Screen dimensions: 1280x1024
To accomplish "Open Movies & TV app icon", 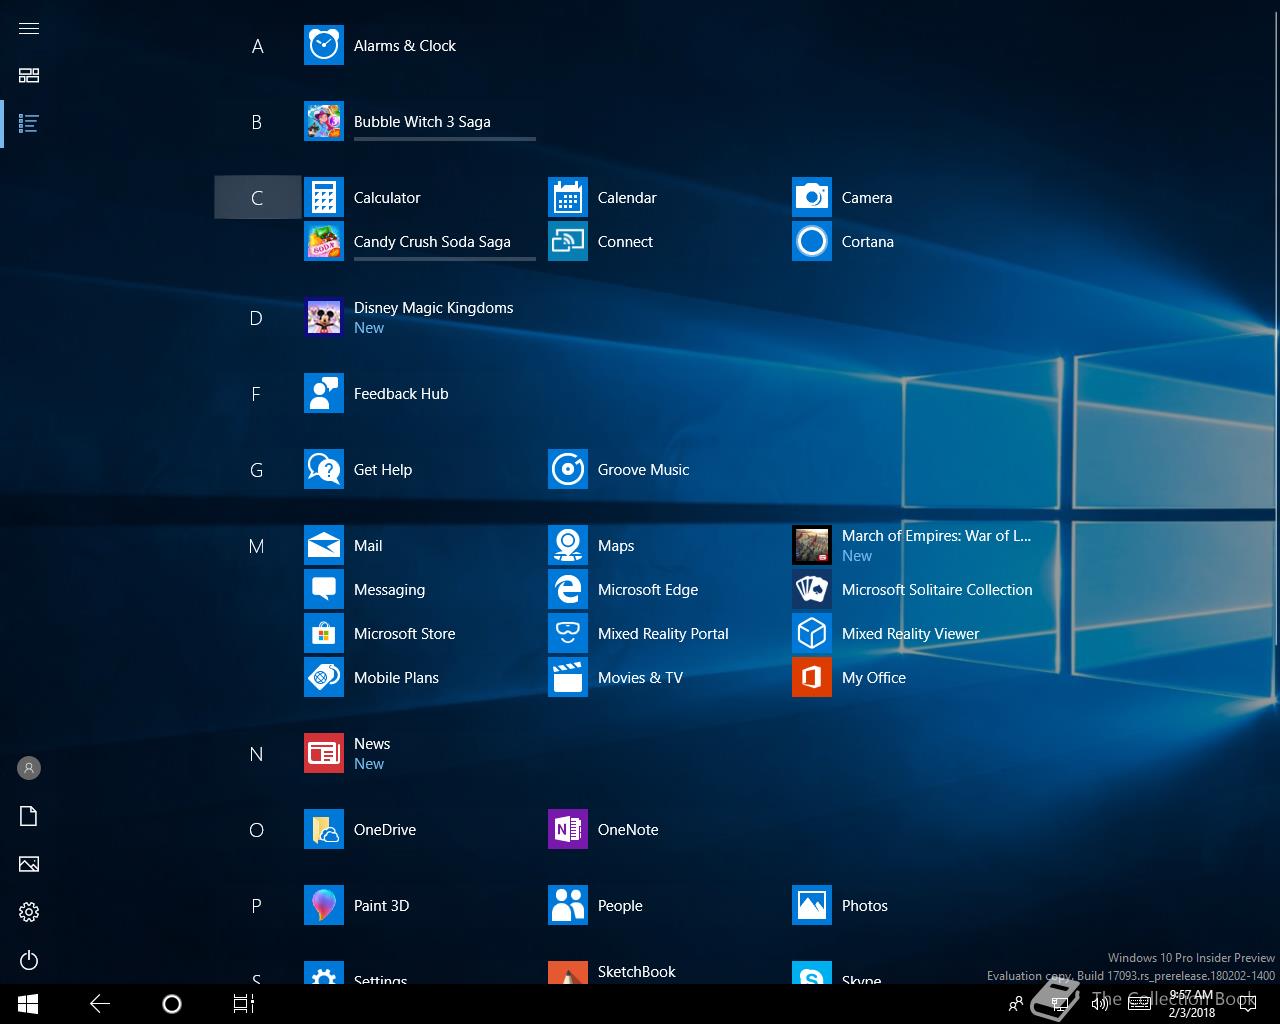I will 567,678.
